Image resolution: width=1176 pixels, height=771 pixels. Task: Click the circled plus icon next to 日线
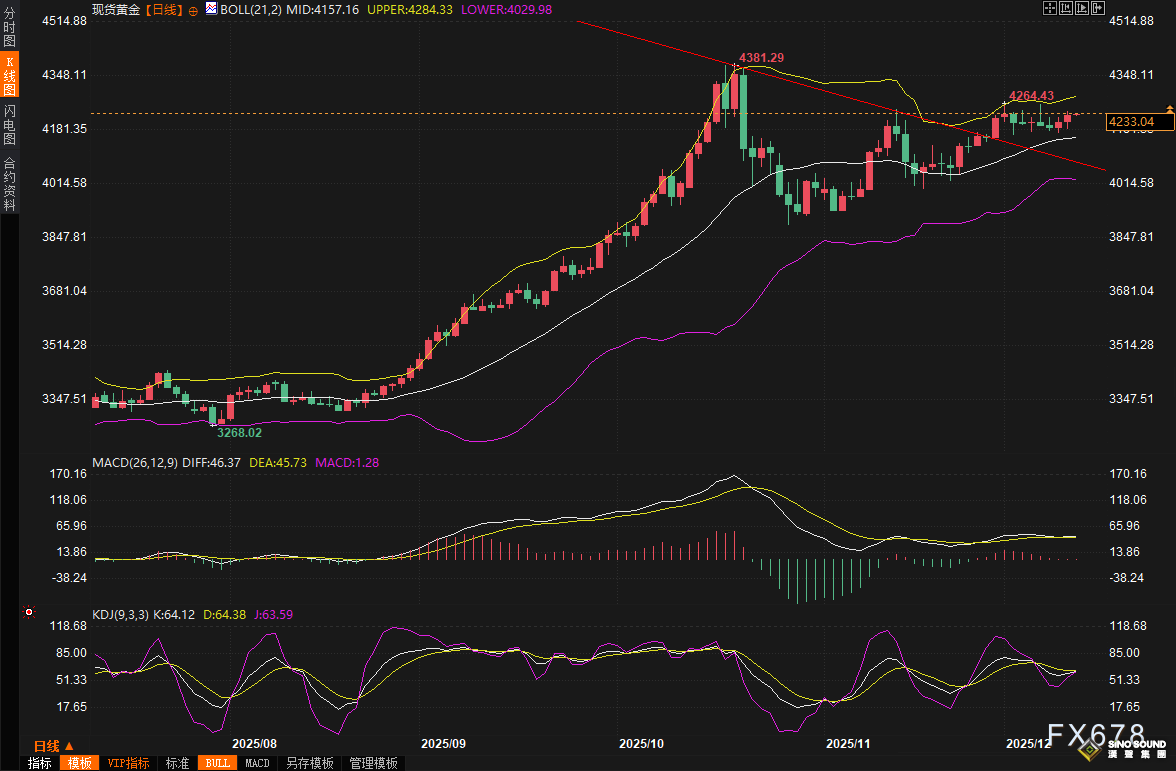[x=193, y=10]
